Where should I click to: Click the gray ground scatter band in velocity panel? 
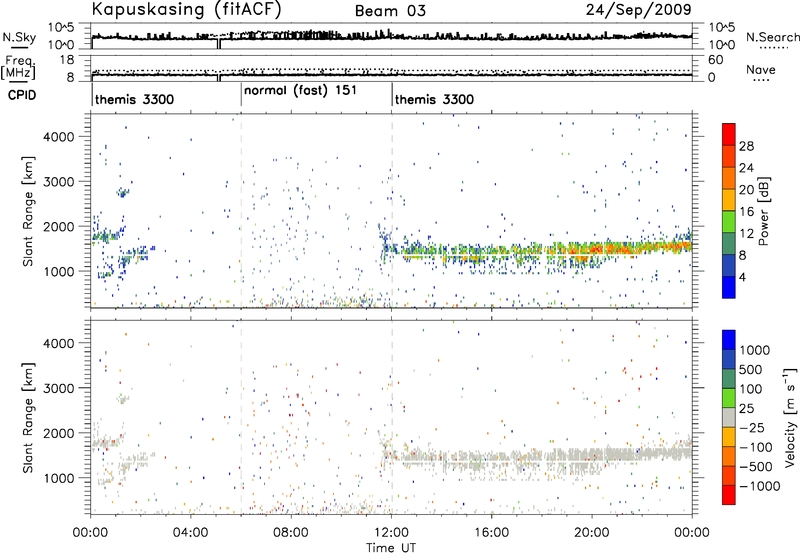tap(546, 458)
